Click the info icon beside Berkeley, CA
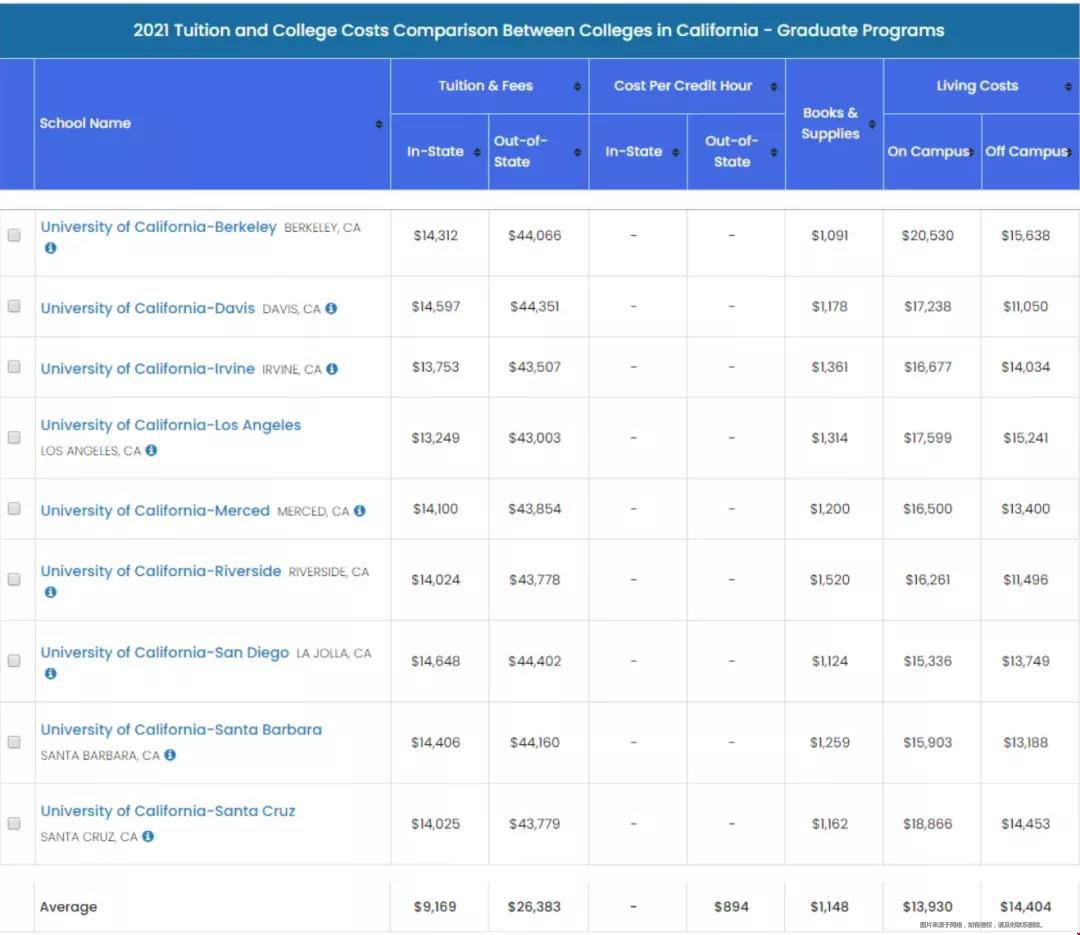The height and width of the screenshot is (935, 1080). click(50, 248)
